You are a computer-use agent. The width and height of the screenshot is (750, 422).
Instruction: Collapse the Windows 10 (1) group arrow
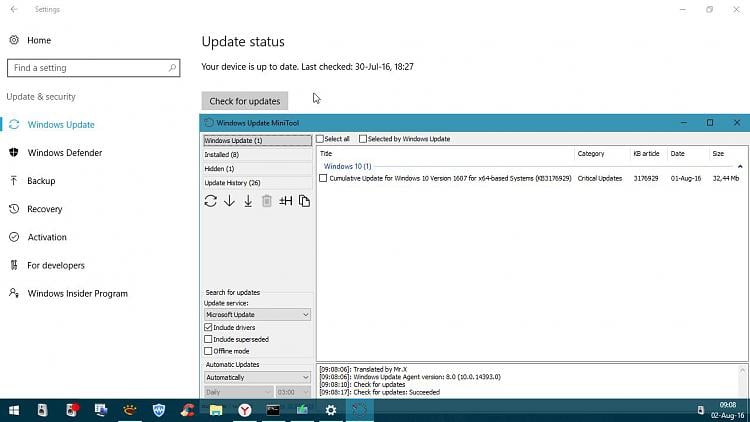click(x=740, y=167)
